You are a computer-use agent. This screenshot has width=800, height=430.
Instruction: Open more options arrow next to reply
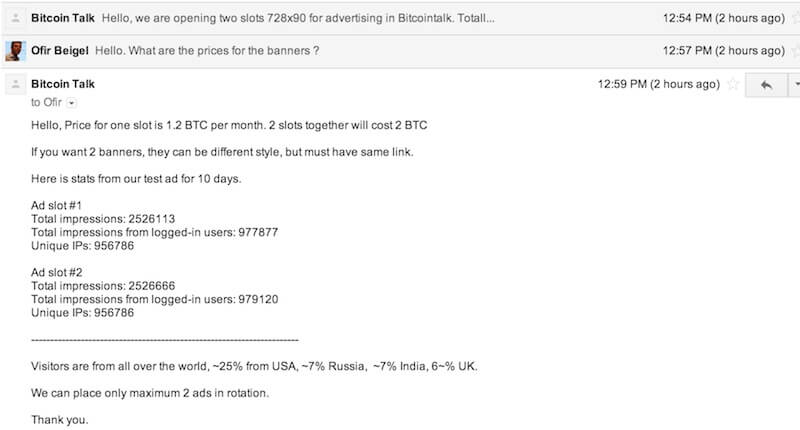pyautogui.click(x=794, y=85)
